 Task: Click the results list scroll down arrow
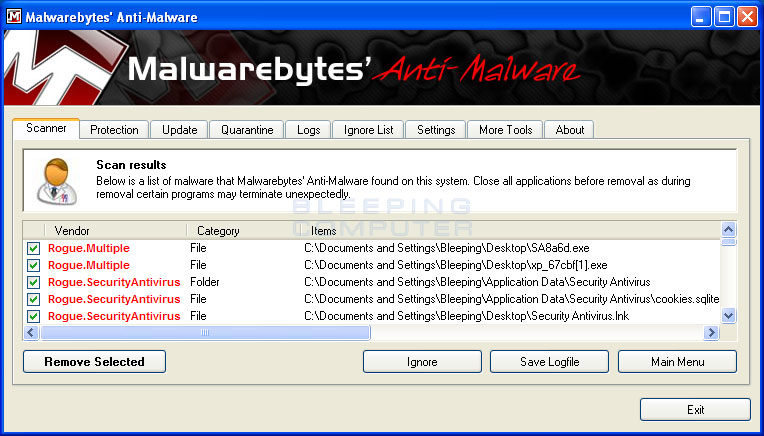coord(728,316)
